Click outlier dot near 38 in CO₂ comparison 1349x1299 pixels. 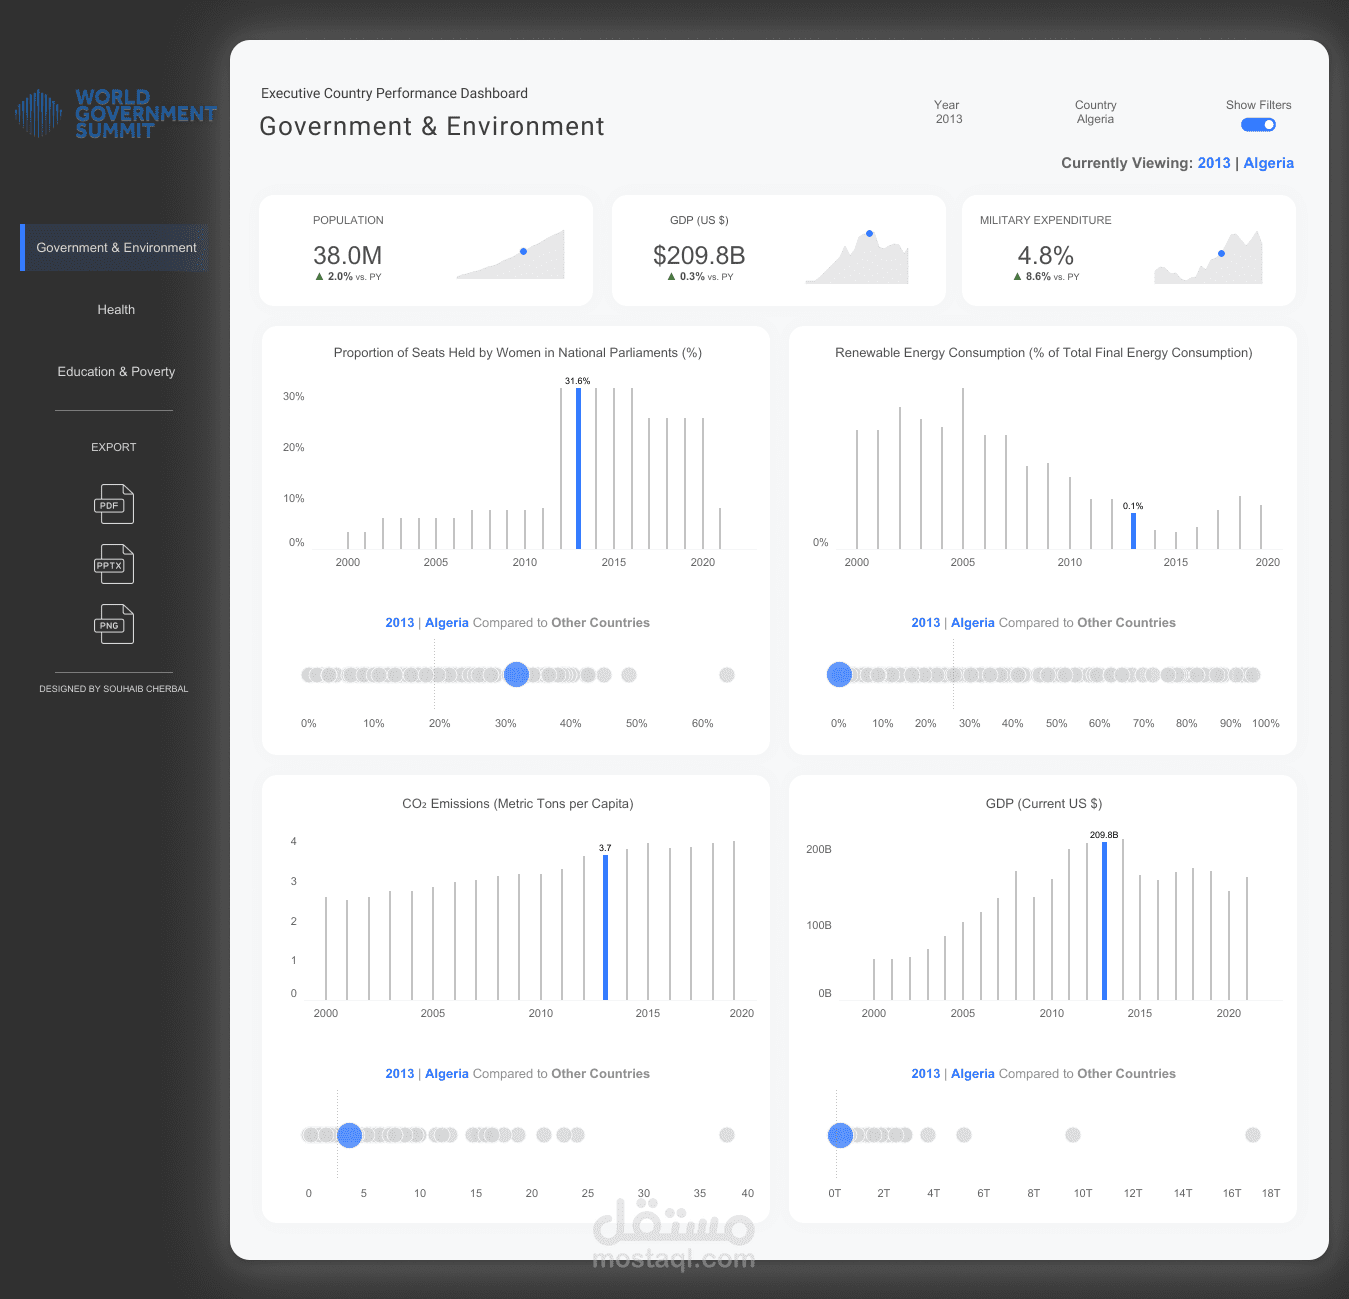(727, 1135)
